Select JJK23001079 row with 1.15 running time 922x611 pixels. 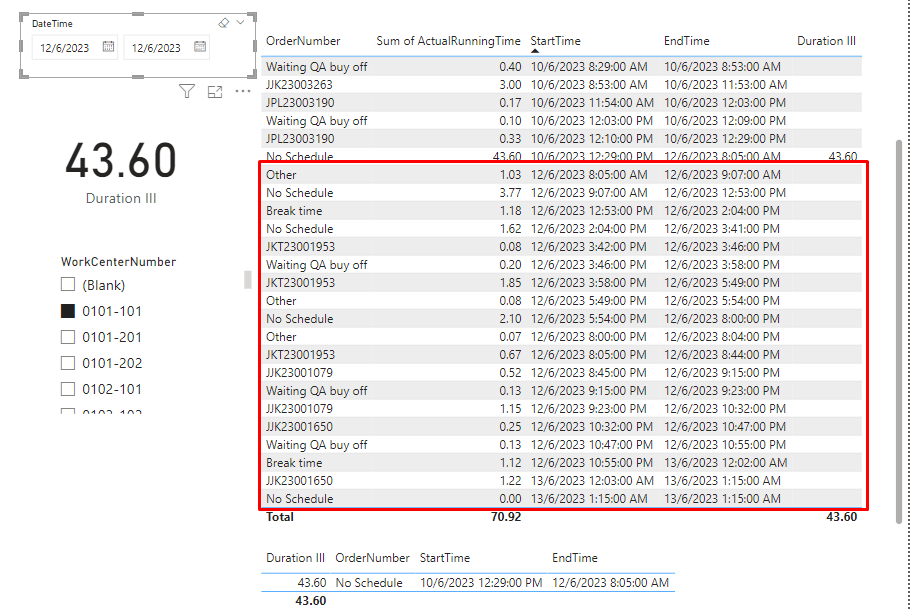pyautogui.click(x=562, y=409)
